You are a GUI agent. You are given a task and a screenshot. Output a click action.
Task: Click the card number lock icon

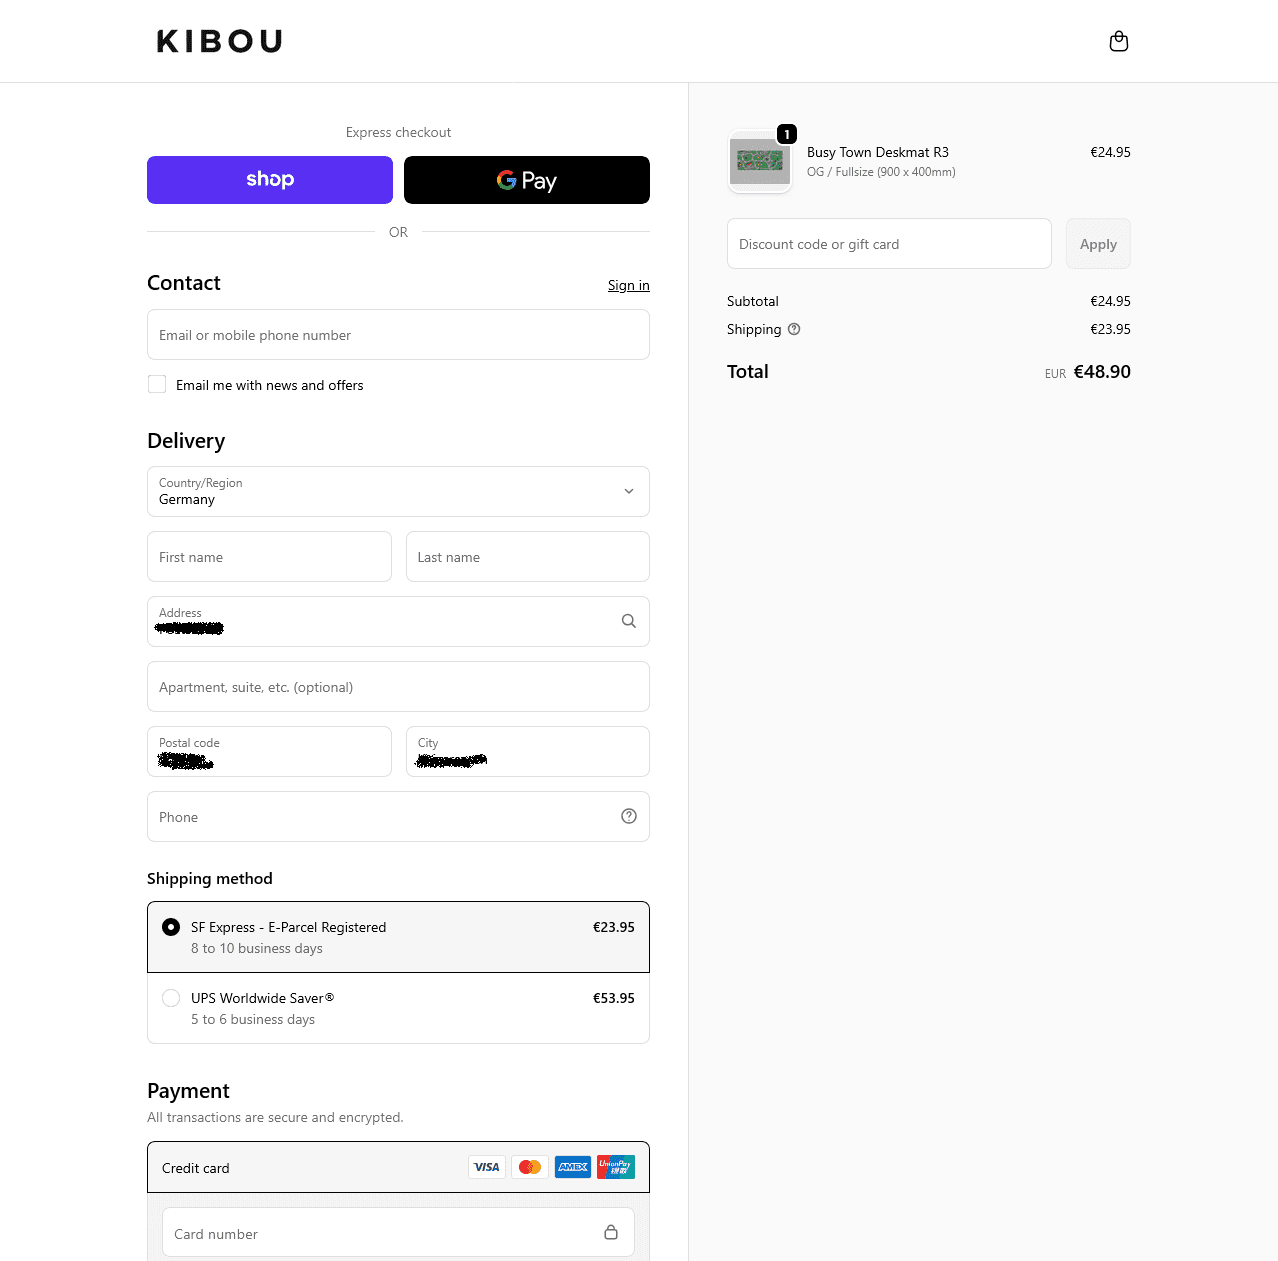click(x=611, y=1232)
